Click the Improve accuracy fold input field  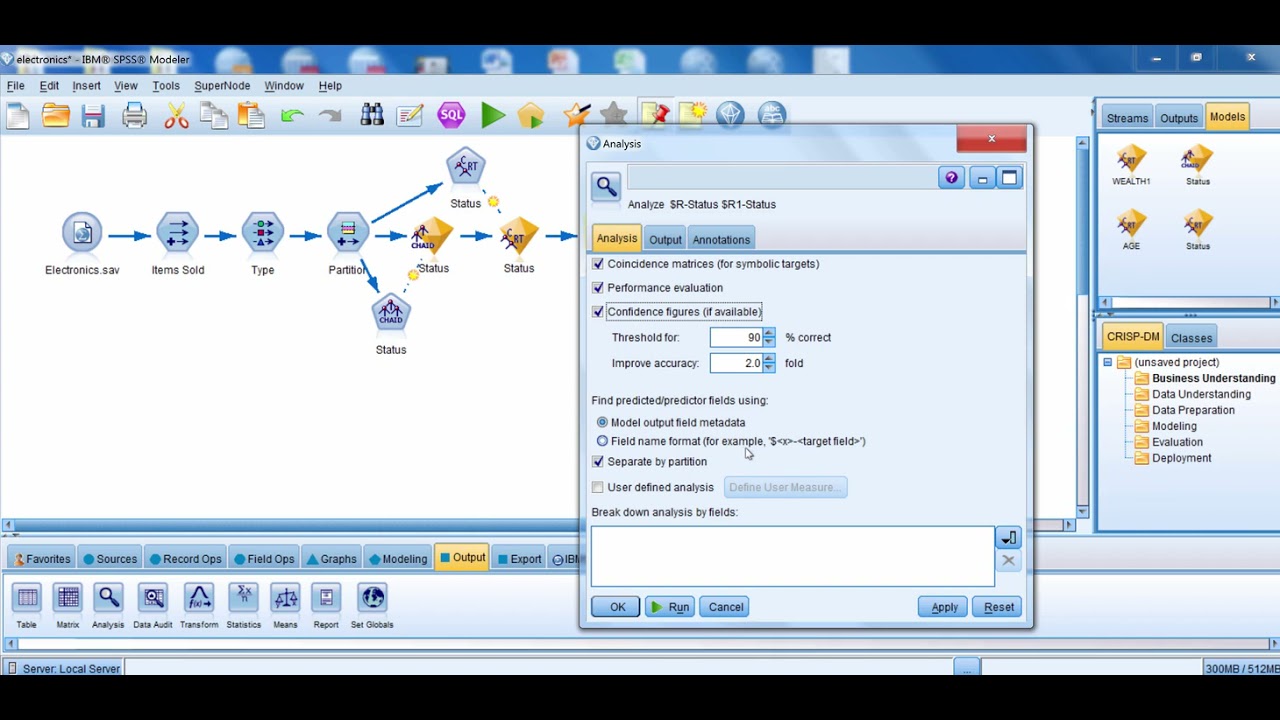pos(736,364)
